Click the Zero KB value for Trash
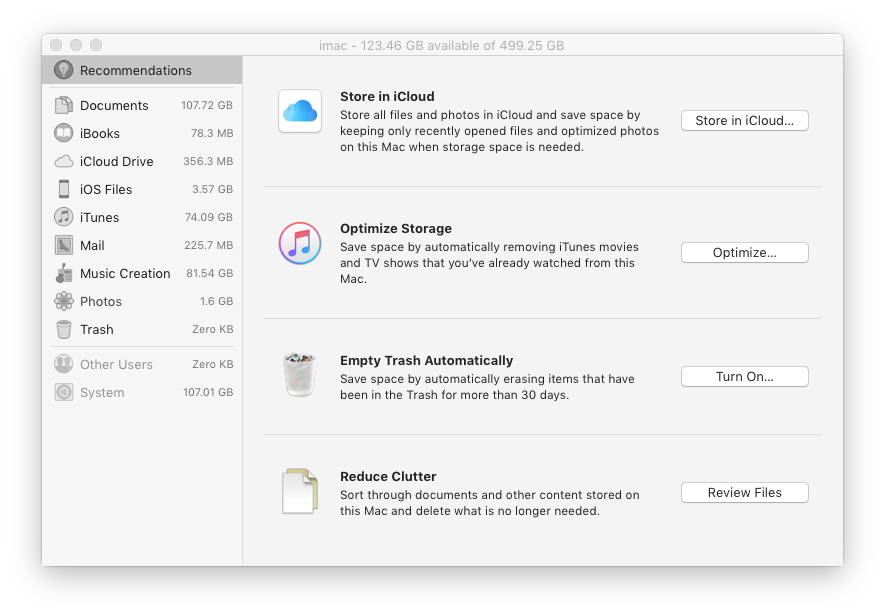This screenshot has height=616, width=885. 212,329
